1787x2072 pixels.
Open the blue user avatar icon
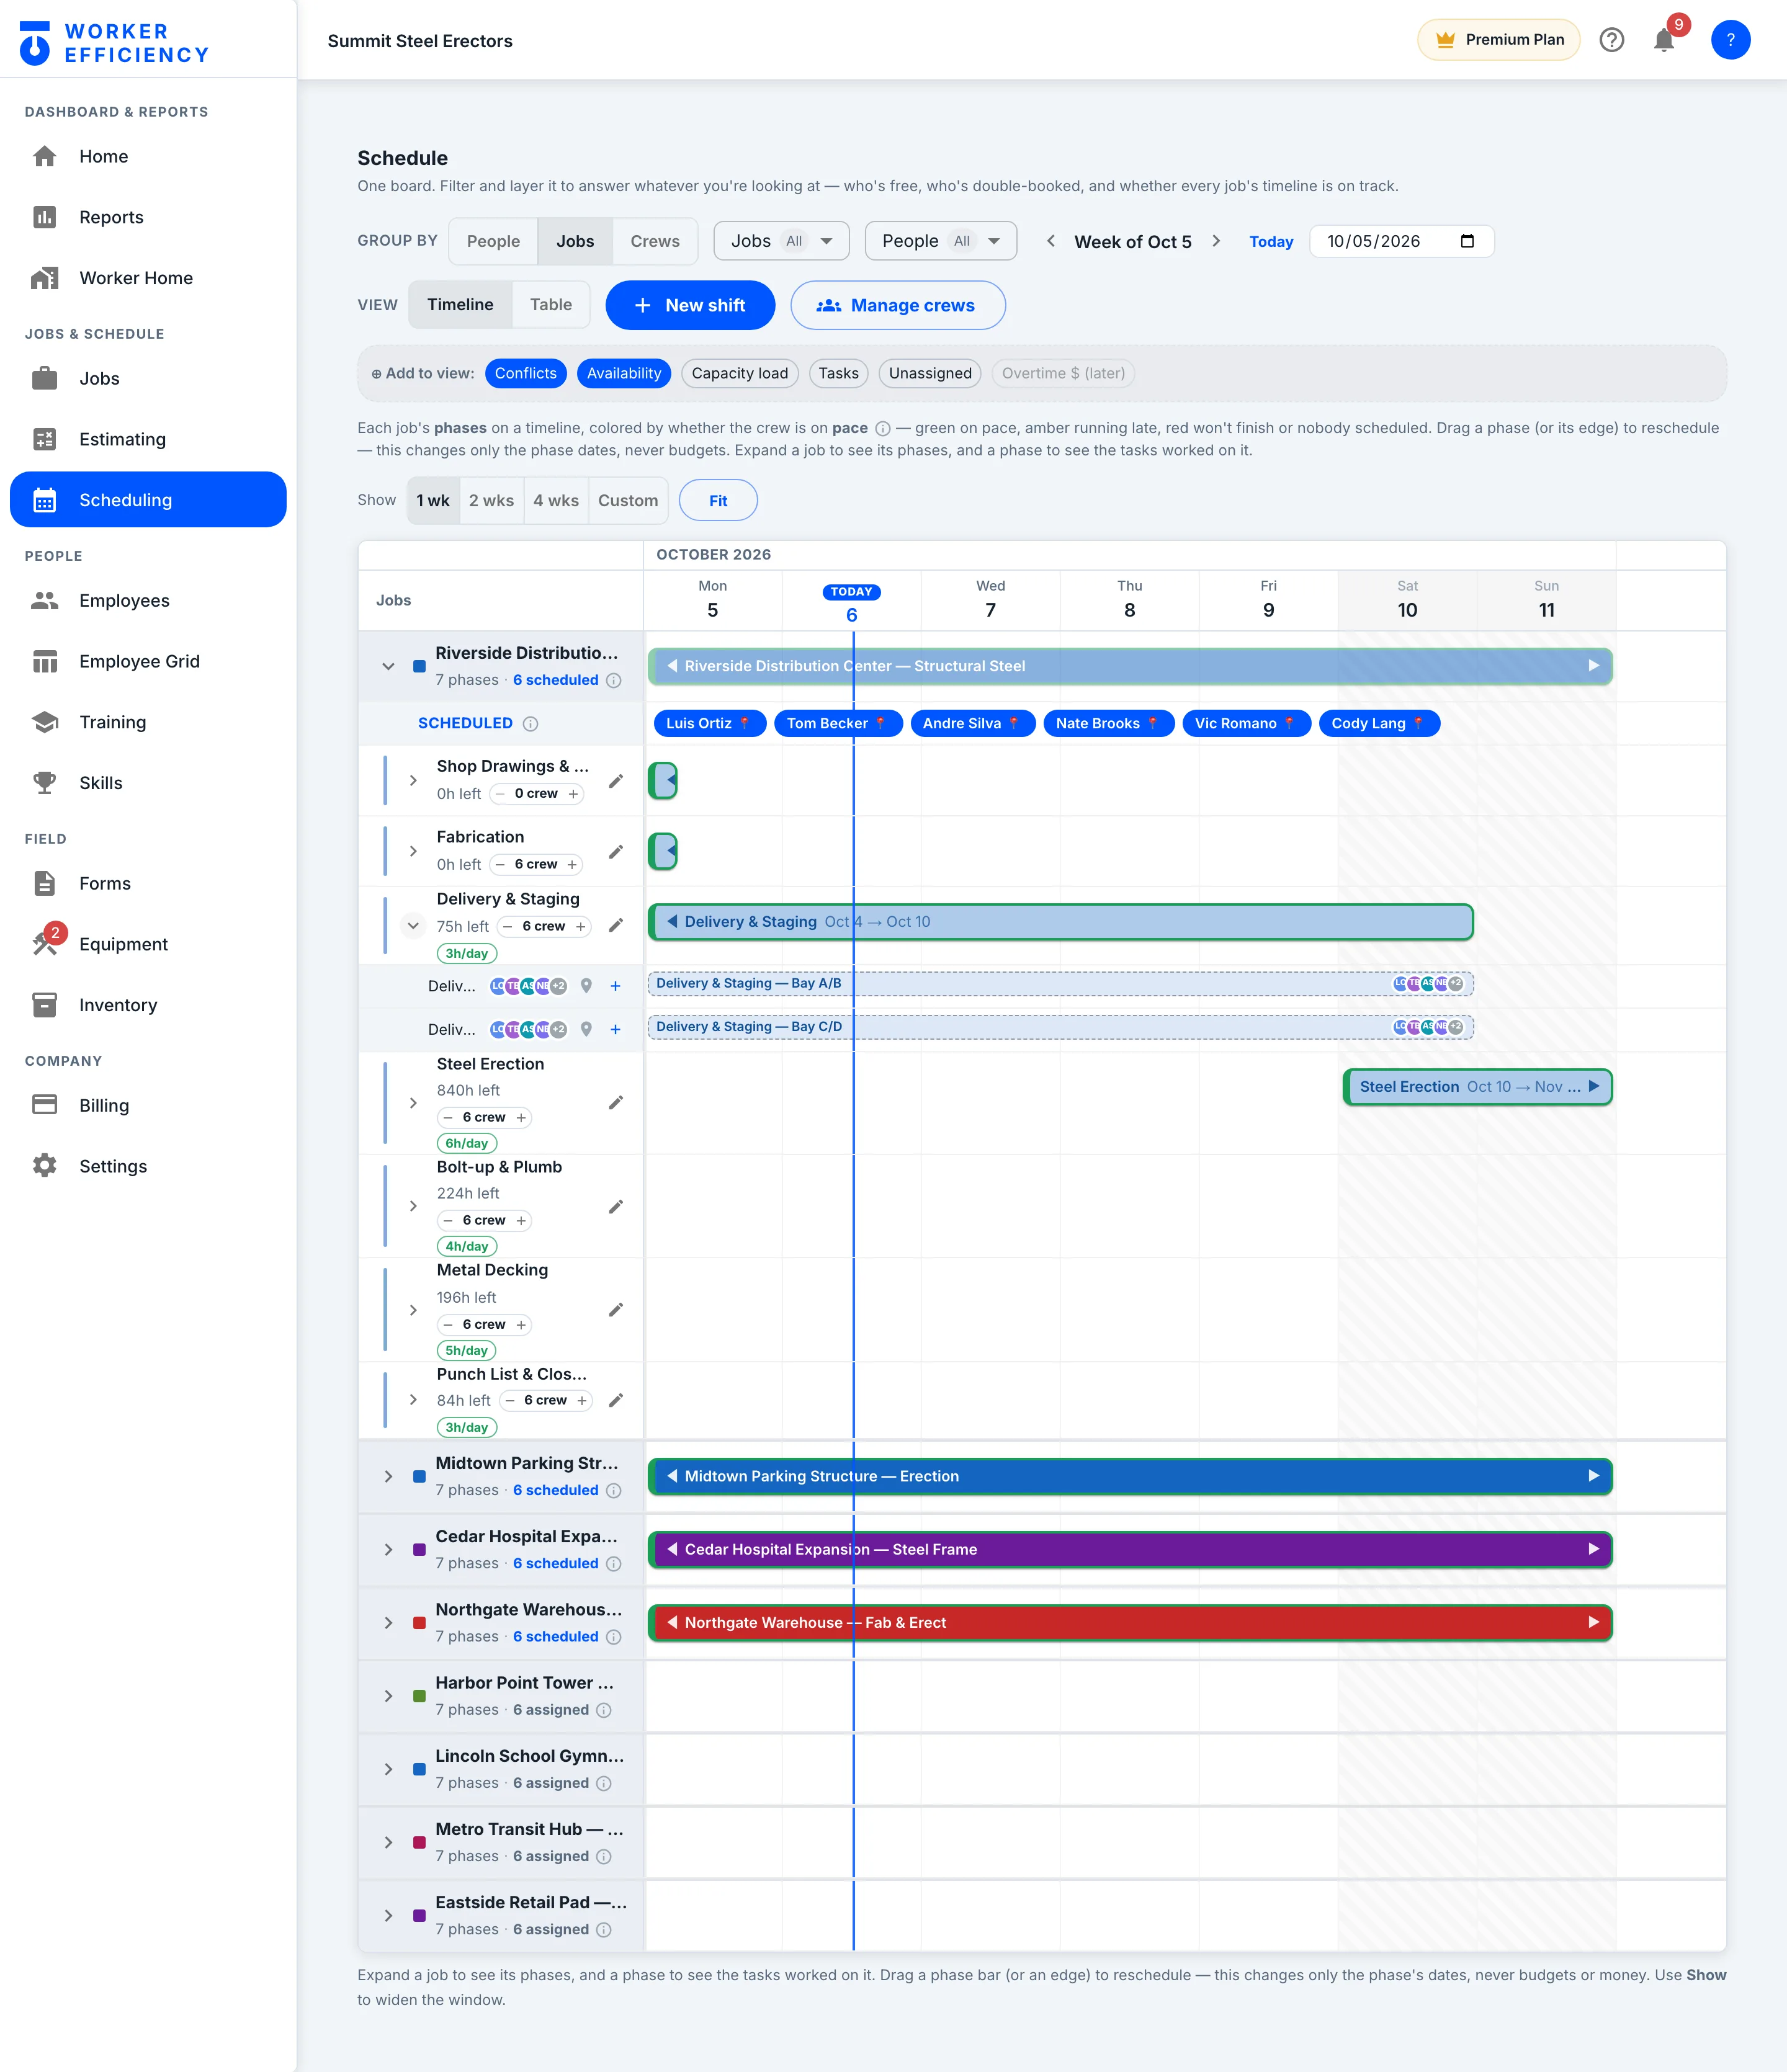pos(1730,40)
